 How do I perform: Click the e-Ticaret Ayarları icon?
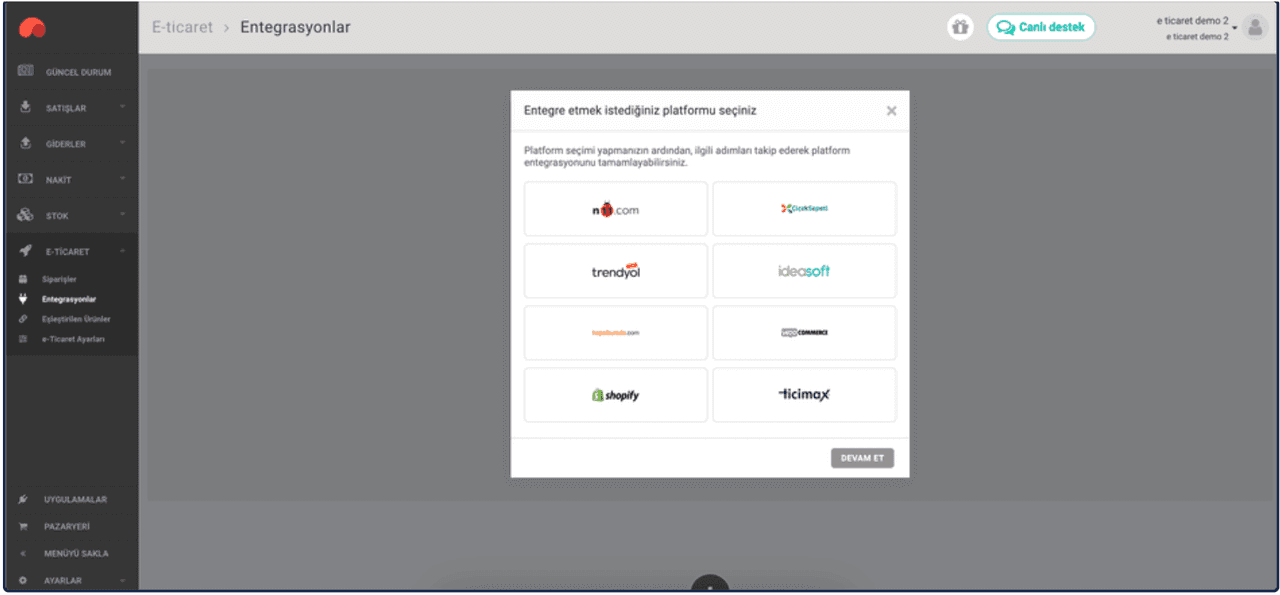(23, 339)
